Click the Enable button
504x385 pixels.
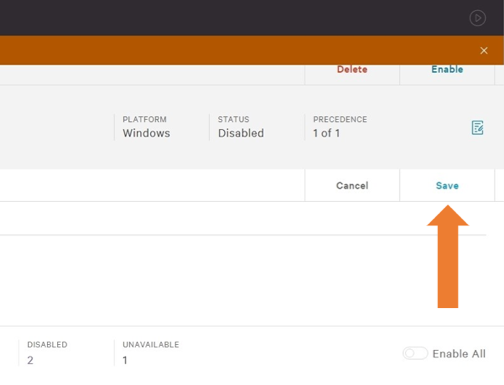click(x=447, y=69)
